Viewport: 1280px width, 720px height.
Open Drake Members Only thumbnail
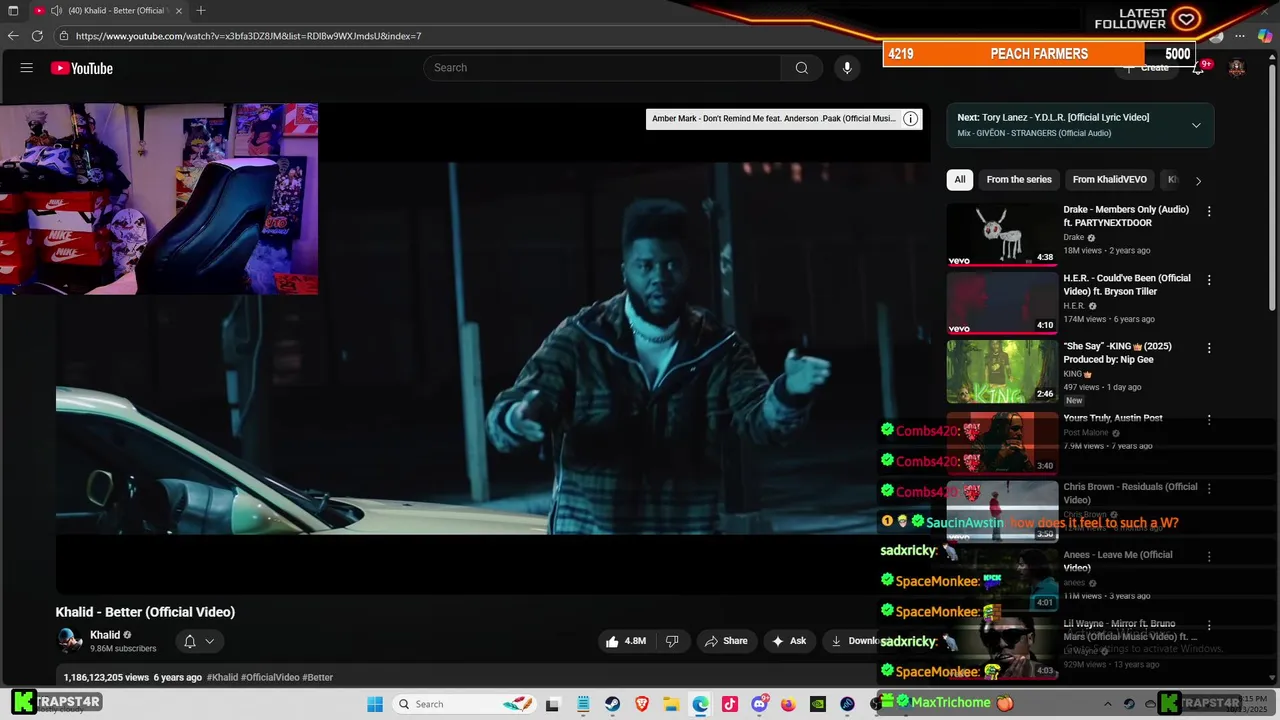pyautogui.click(x=1002, y=234)
